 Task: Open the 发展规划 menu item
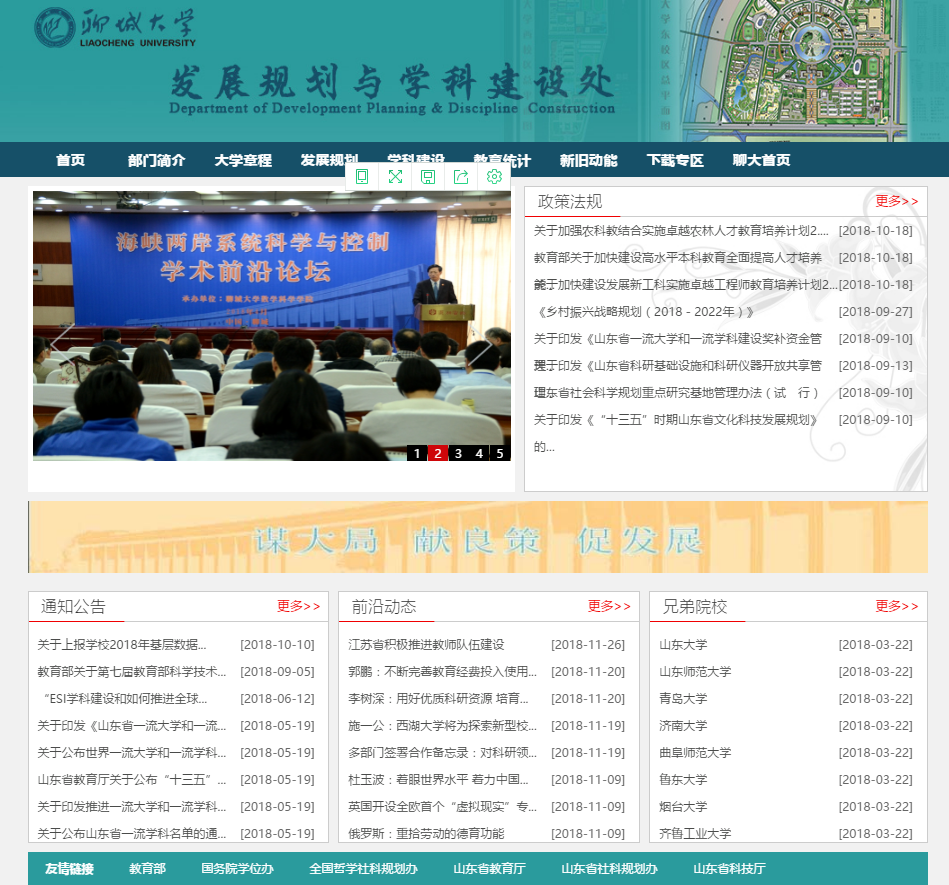point(329,160)
